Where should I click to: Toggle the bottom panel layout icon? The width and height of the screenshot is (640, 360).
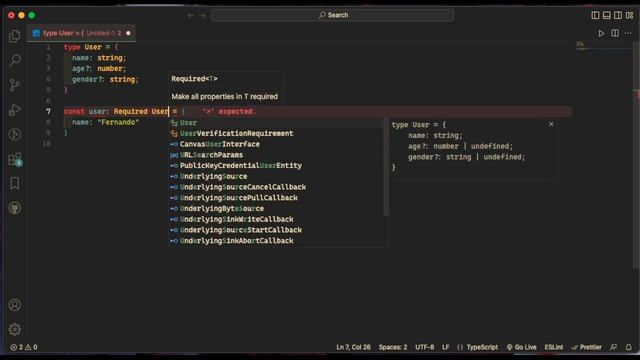pyautogui.click(x=607, y=15)
